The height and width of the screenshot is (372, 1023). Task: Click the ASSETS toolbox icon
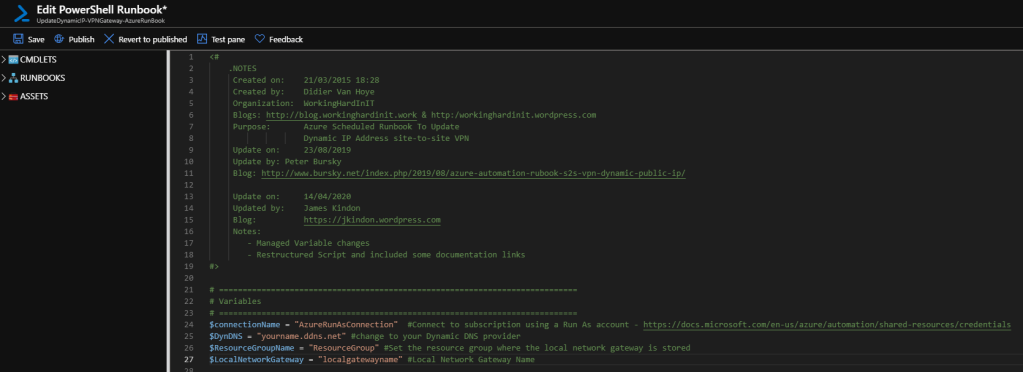pos(13,97)
